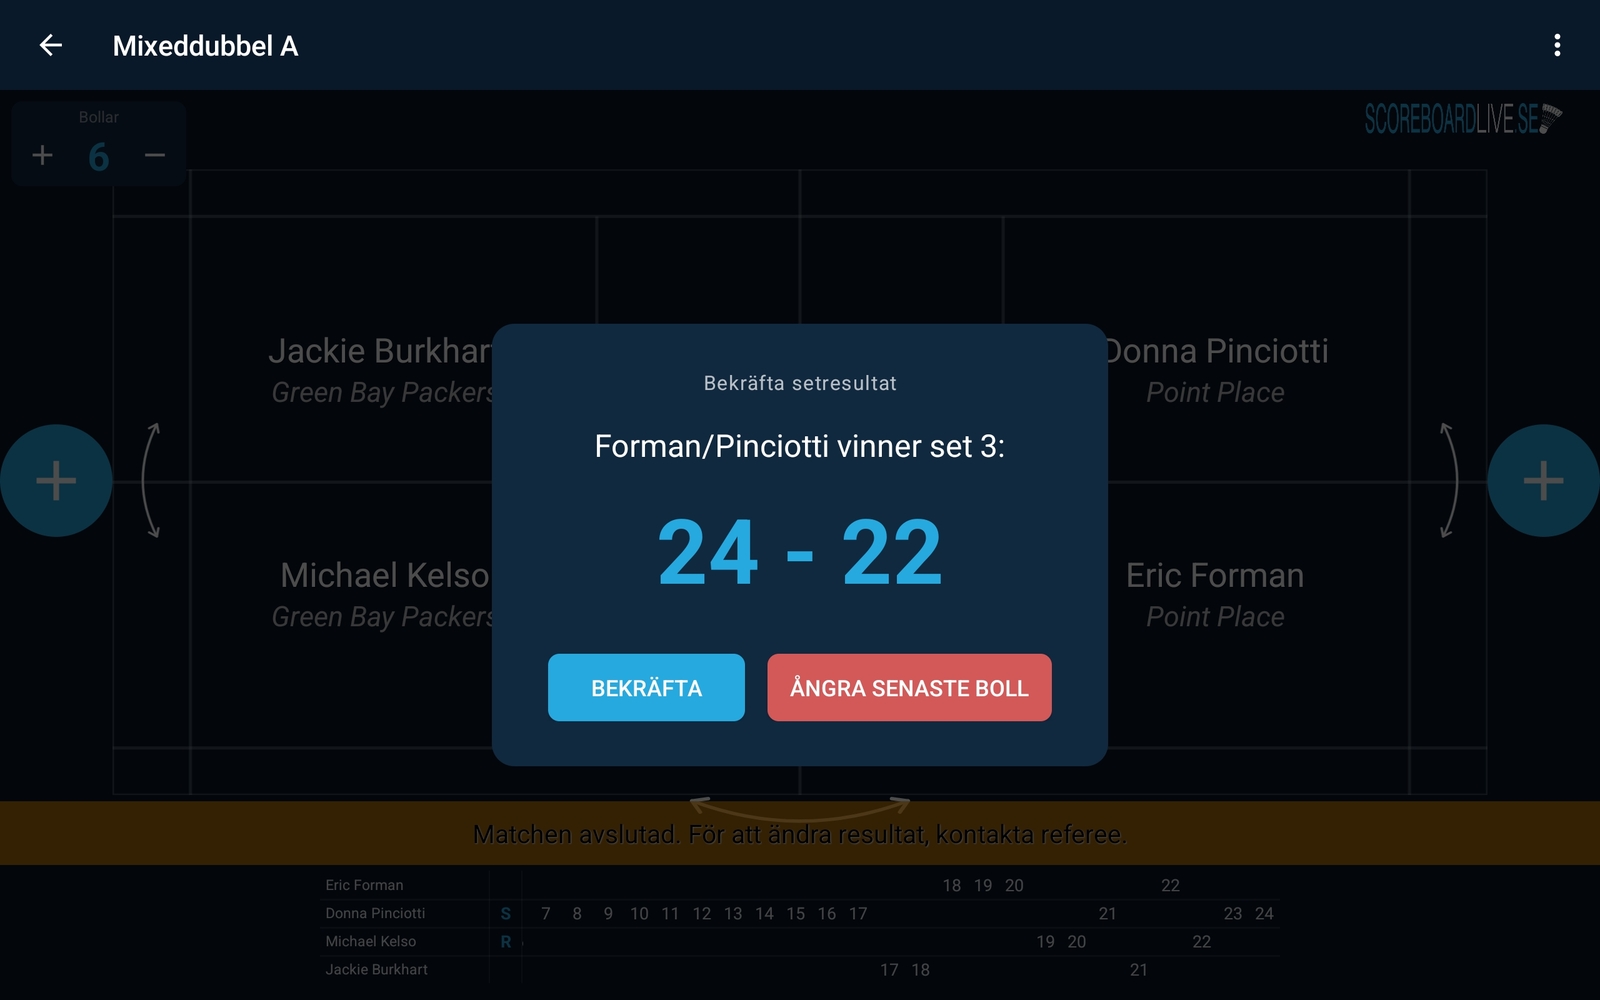1600x1000 pixels.
Task: Select player Donna Pinciotti on court
Action: 1215,351
